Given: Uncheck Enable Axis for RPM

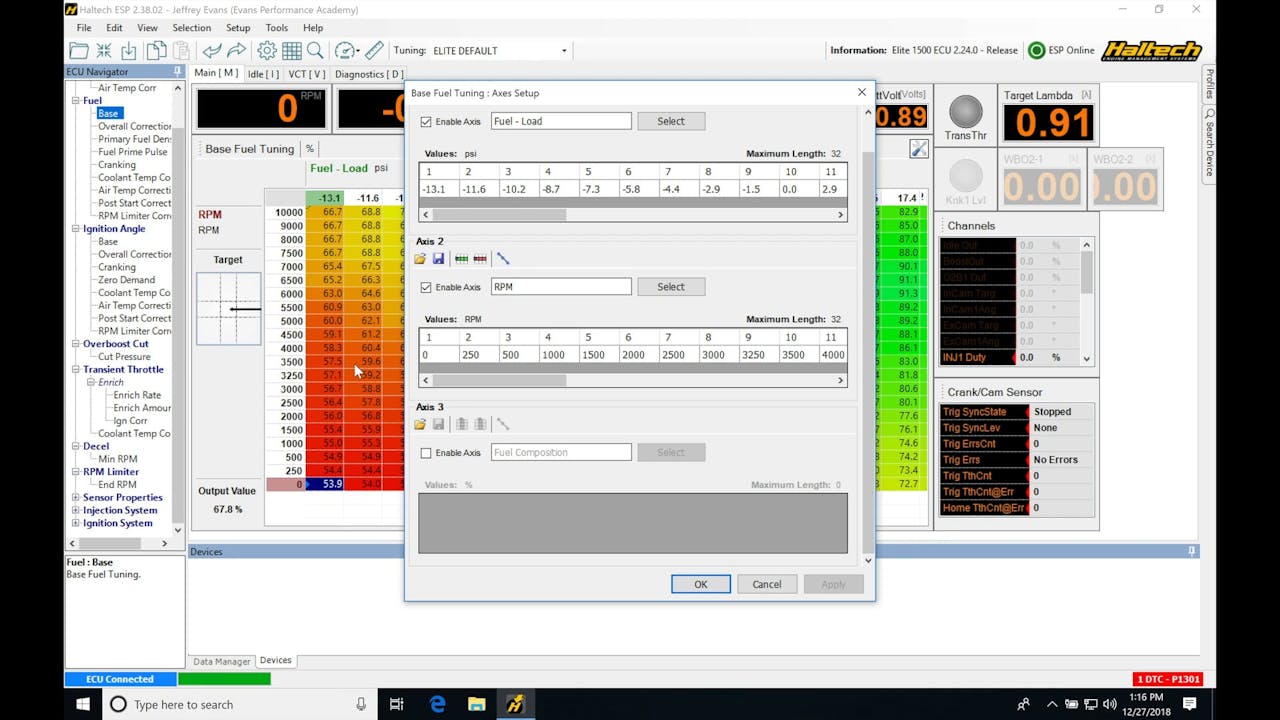Looking at the screenshot, I should 426,287.
